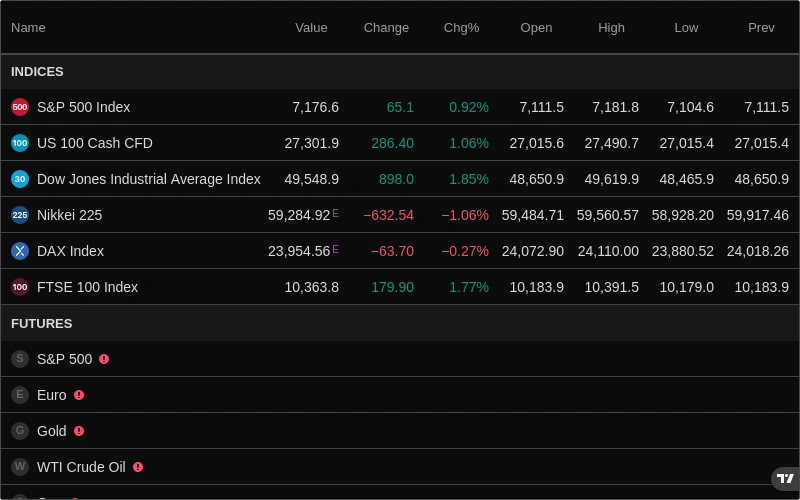Select the US 100 high 27,490.7
Screen dimensions: 800x500
click(612, 143)
